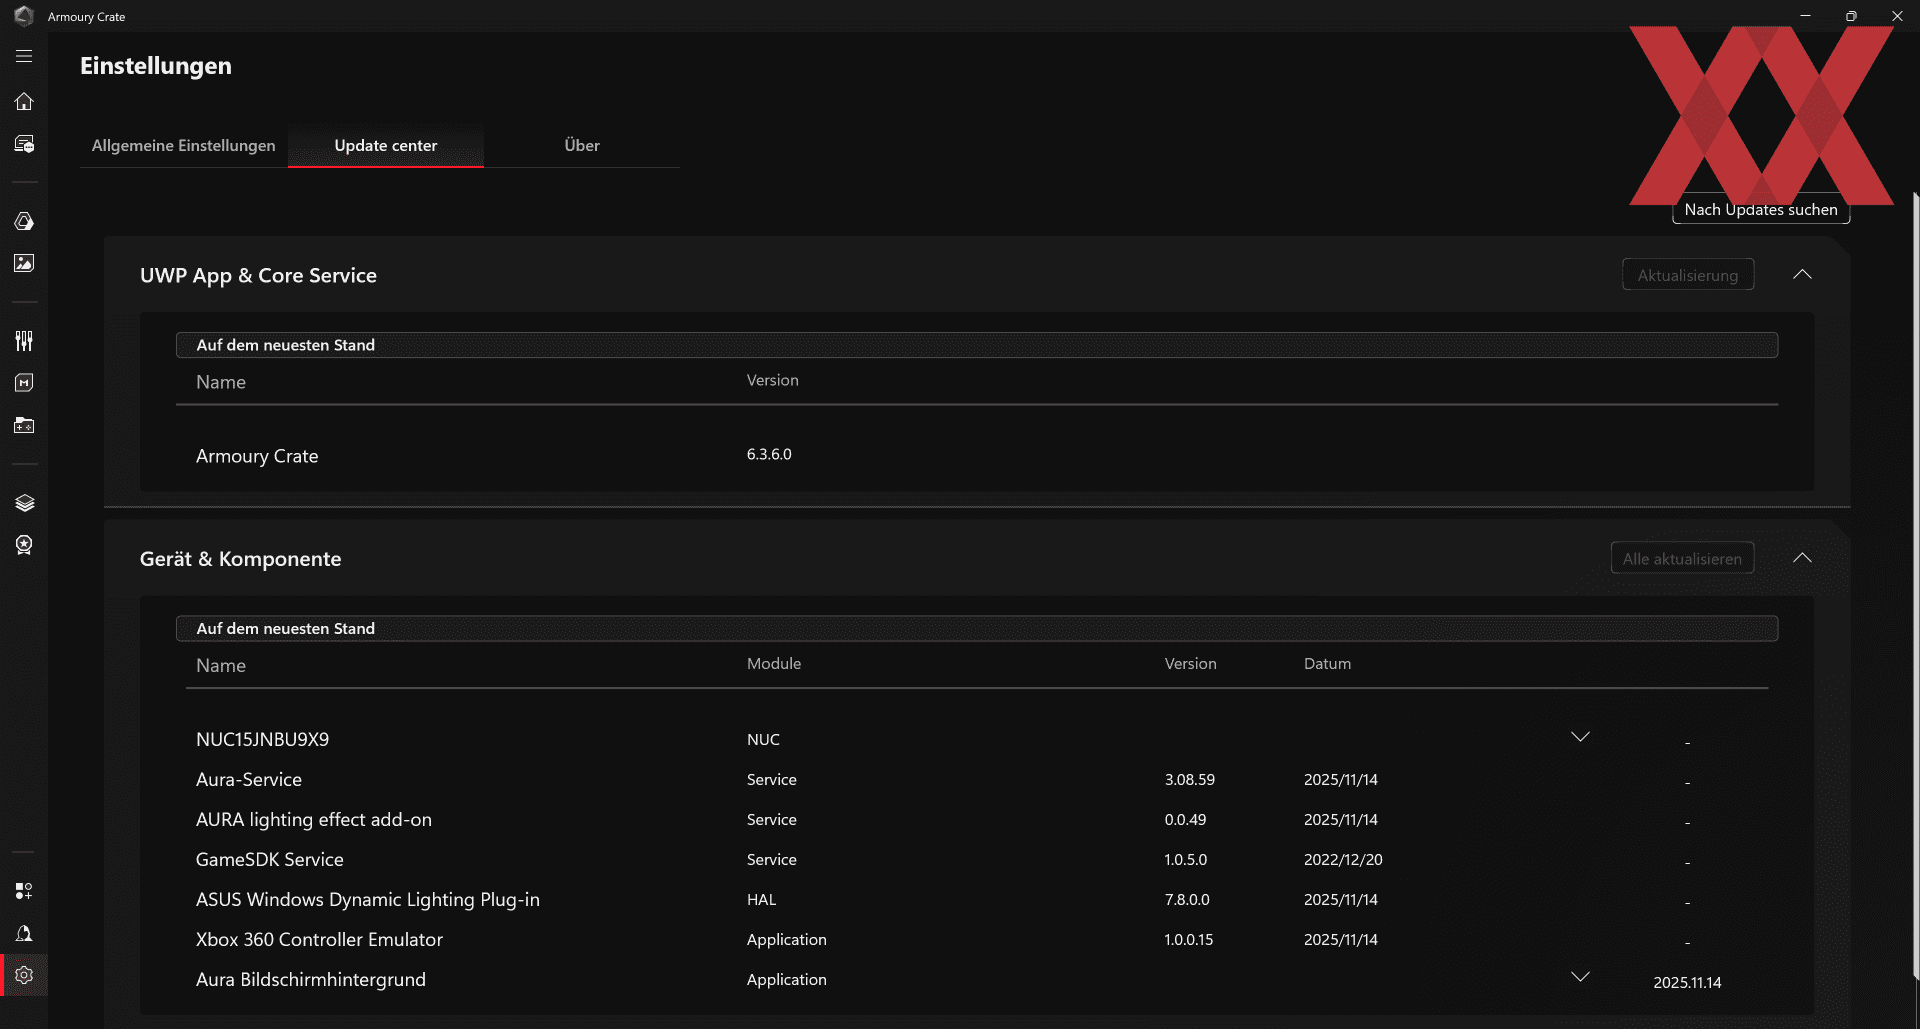The image size is (1920, 1029).
Task: Minimize the Armoury Crate window
Action: [x=1805, y=16]
